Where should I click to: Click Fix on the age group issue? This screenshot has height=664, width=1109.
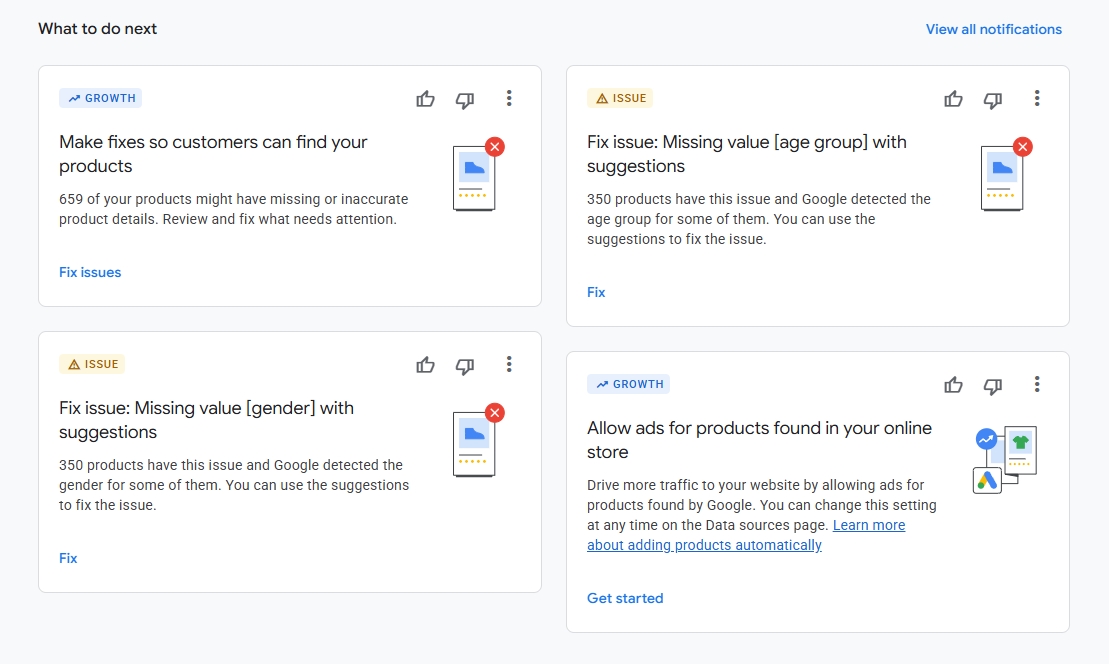[596, 291]
